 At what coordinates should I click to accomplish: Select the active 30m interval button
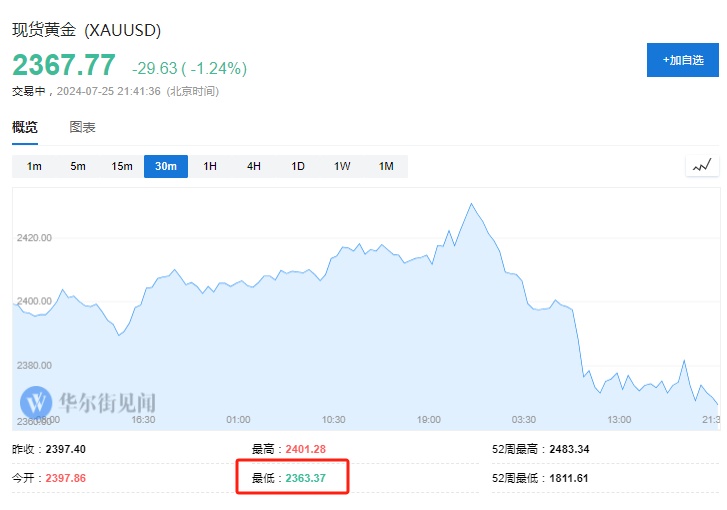pos(166,166)
